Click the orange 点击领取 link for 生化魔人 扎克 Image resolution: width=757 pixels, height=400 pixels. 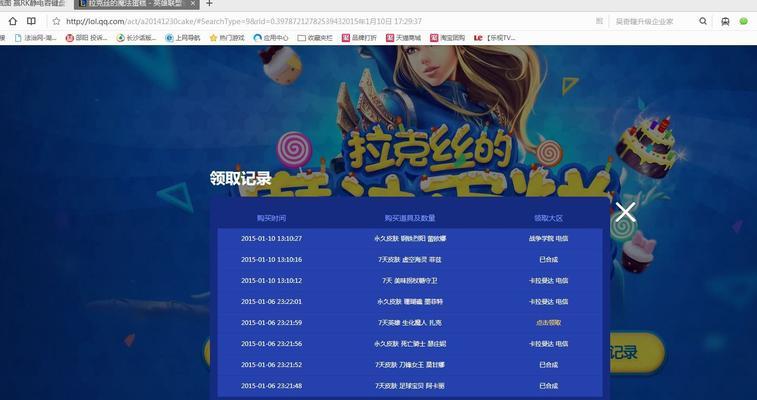(x=548, y=323)
